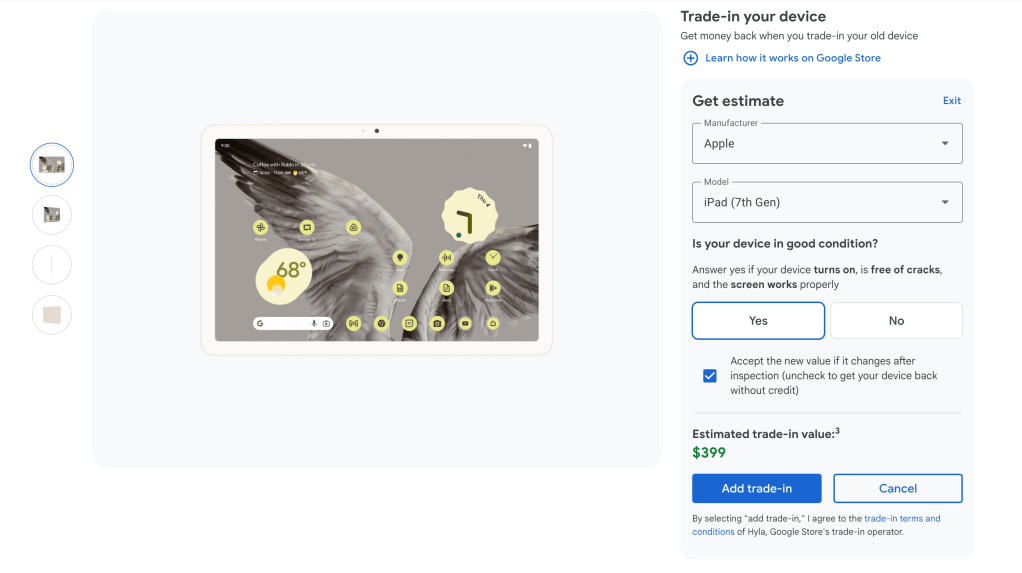1022x573 pixels.
Task: Exit the Get estimate panel
Action: 951,101
